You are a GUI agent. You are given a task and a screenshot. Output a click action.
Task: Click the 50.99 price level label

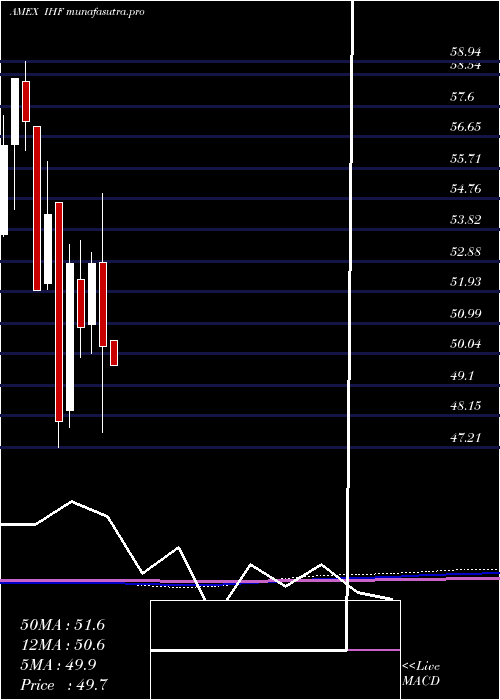coord(465,313)
